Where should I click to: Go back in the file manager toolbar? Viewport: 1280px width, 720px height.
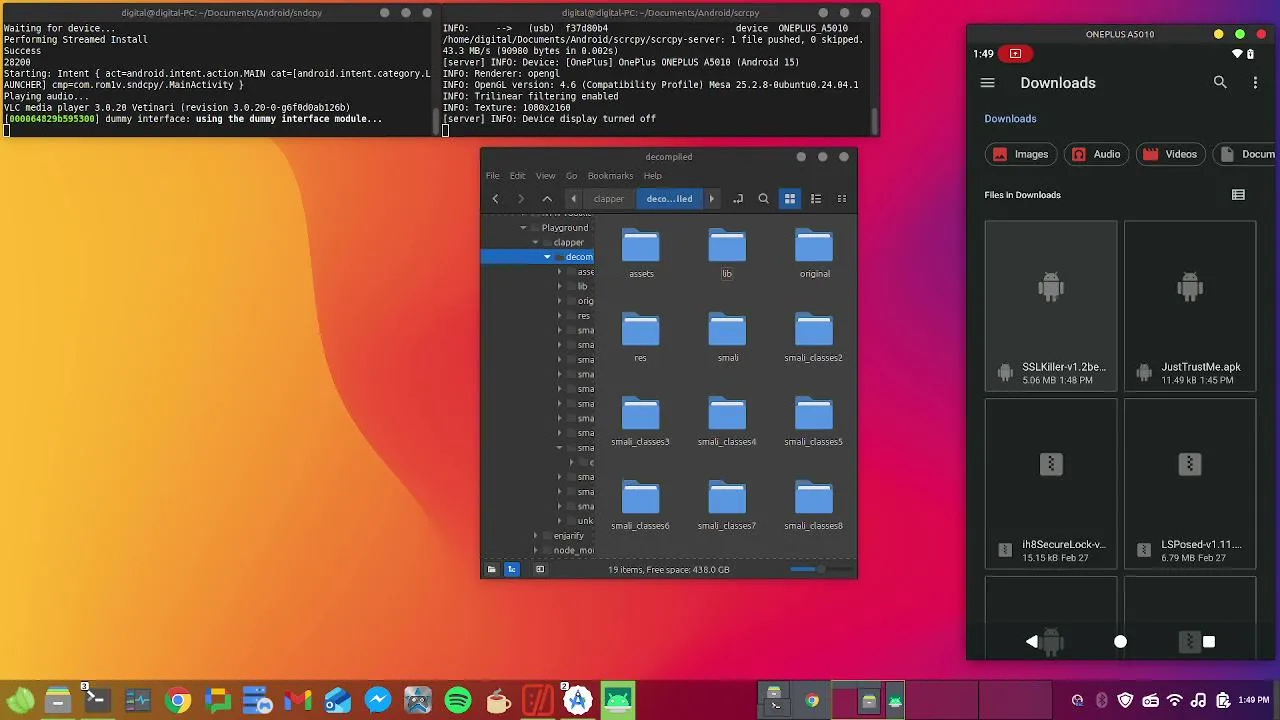[495, 199]
